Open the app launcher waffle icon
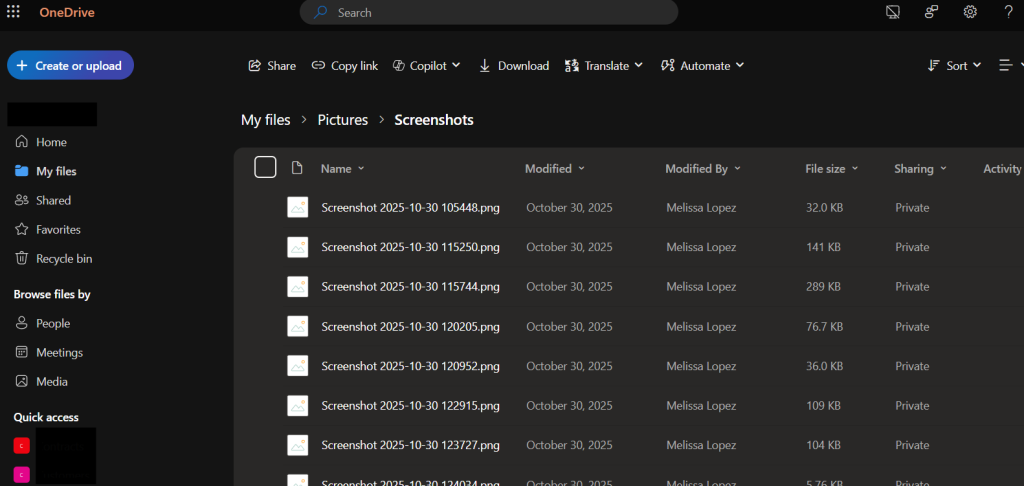 point(13,12)
